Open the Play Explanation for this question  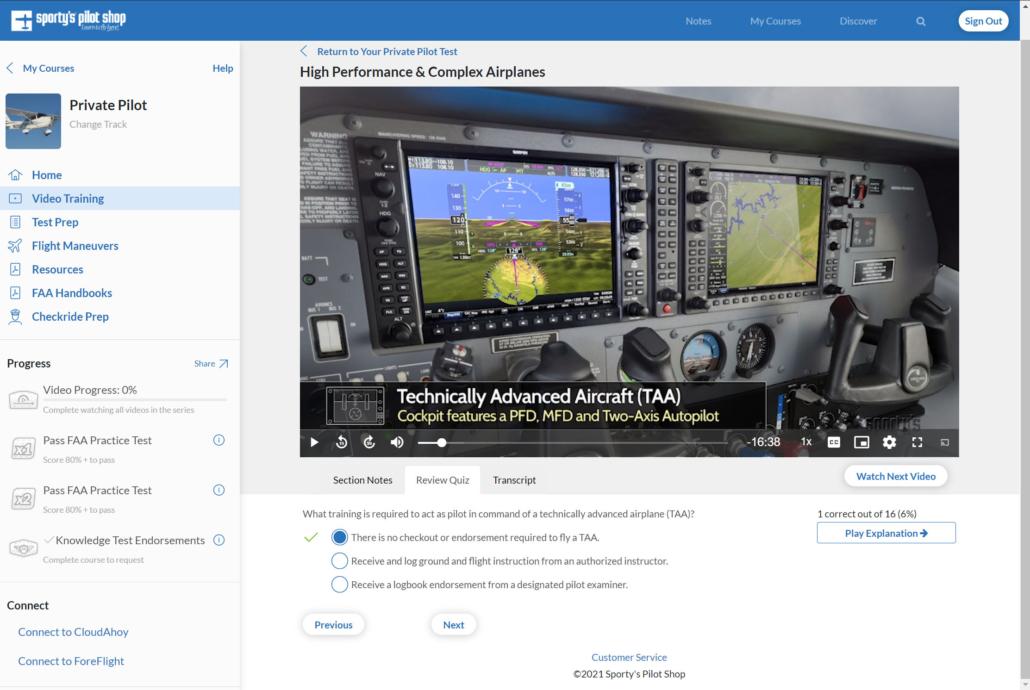[885, 533]
